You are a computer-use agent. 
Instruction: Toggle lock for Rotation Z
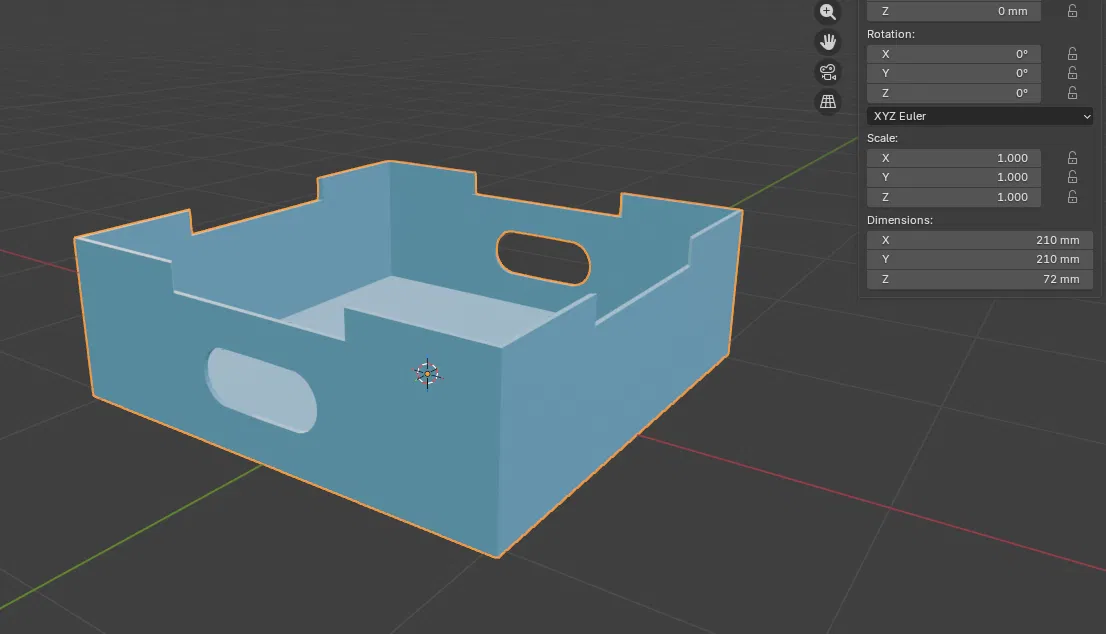(x=1072, y=93)
